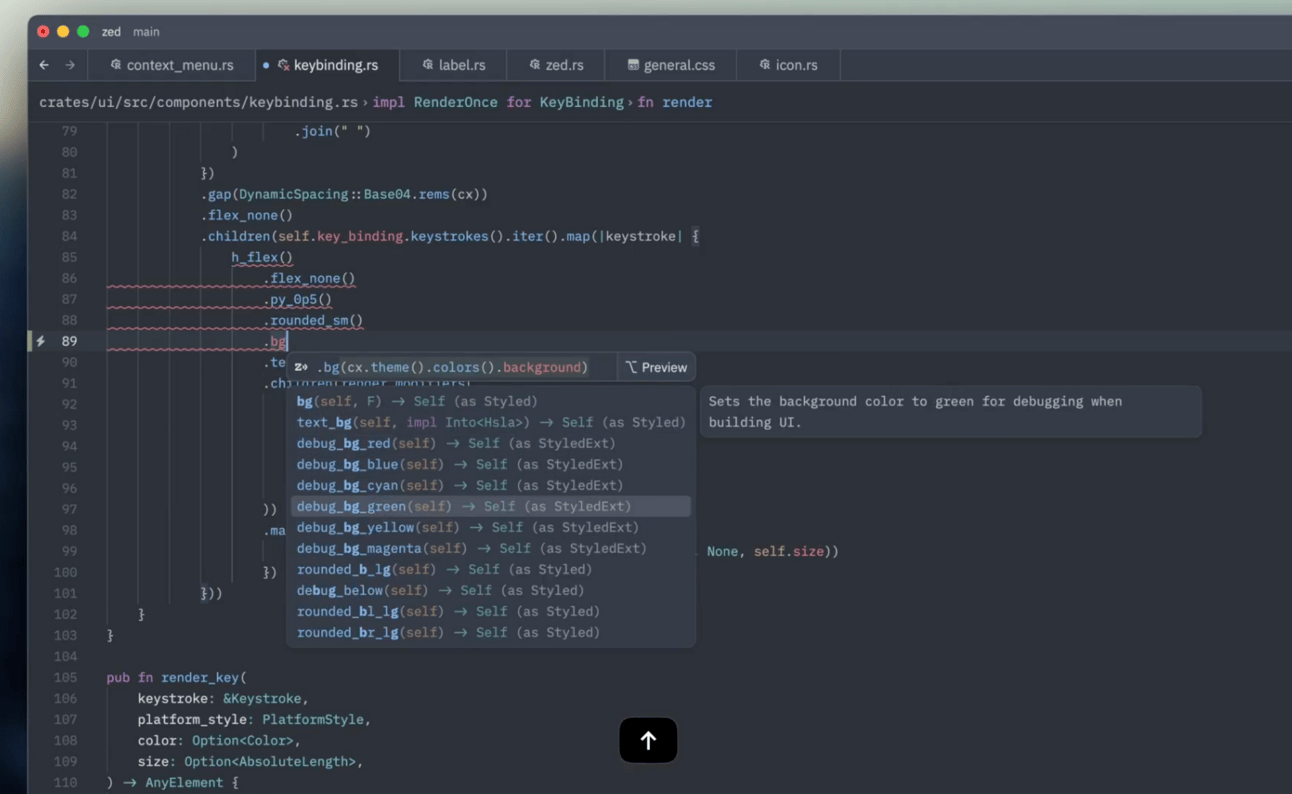Open the label.rs tab
1292x794 pixels.
(453, 65)
